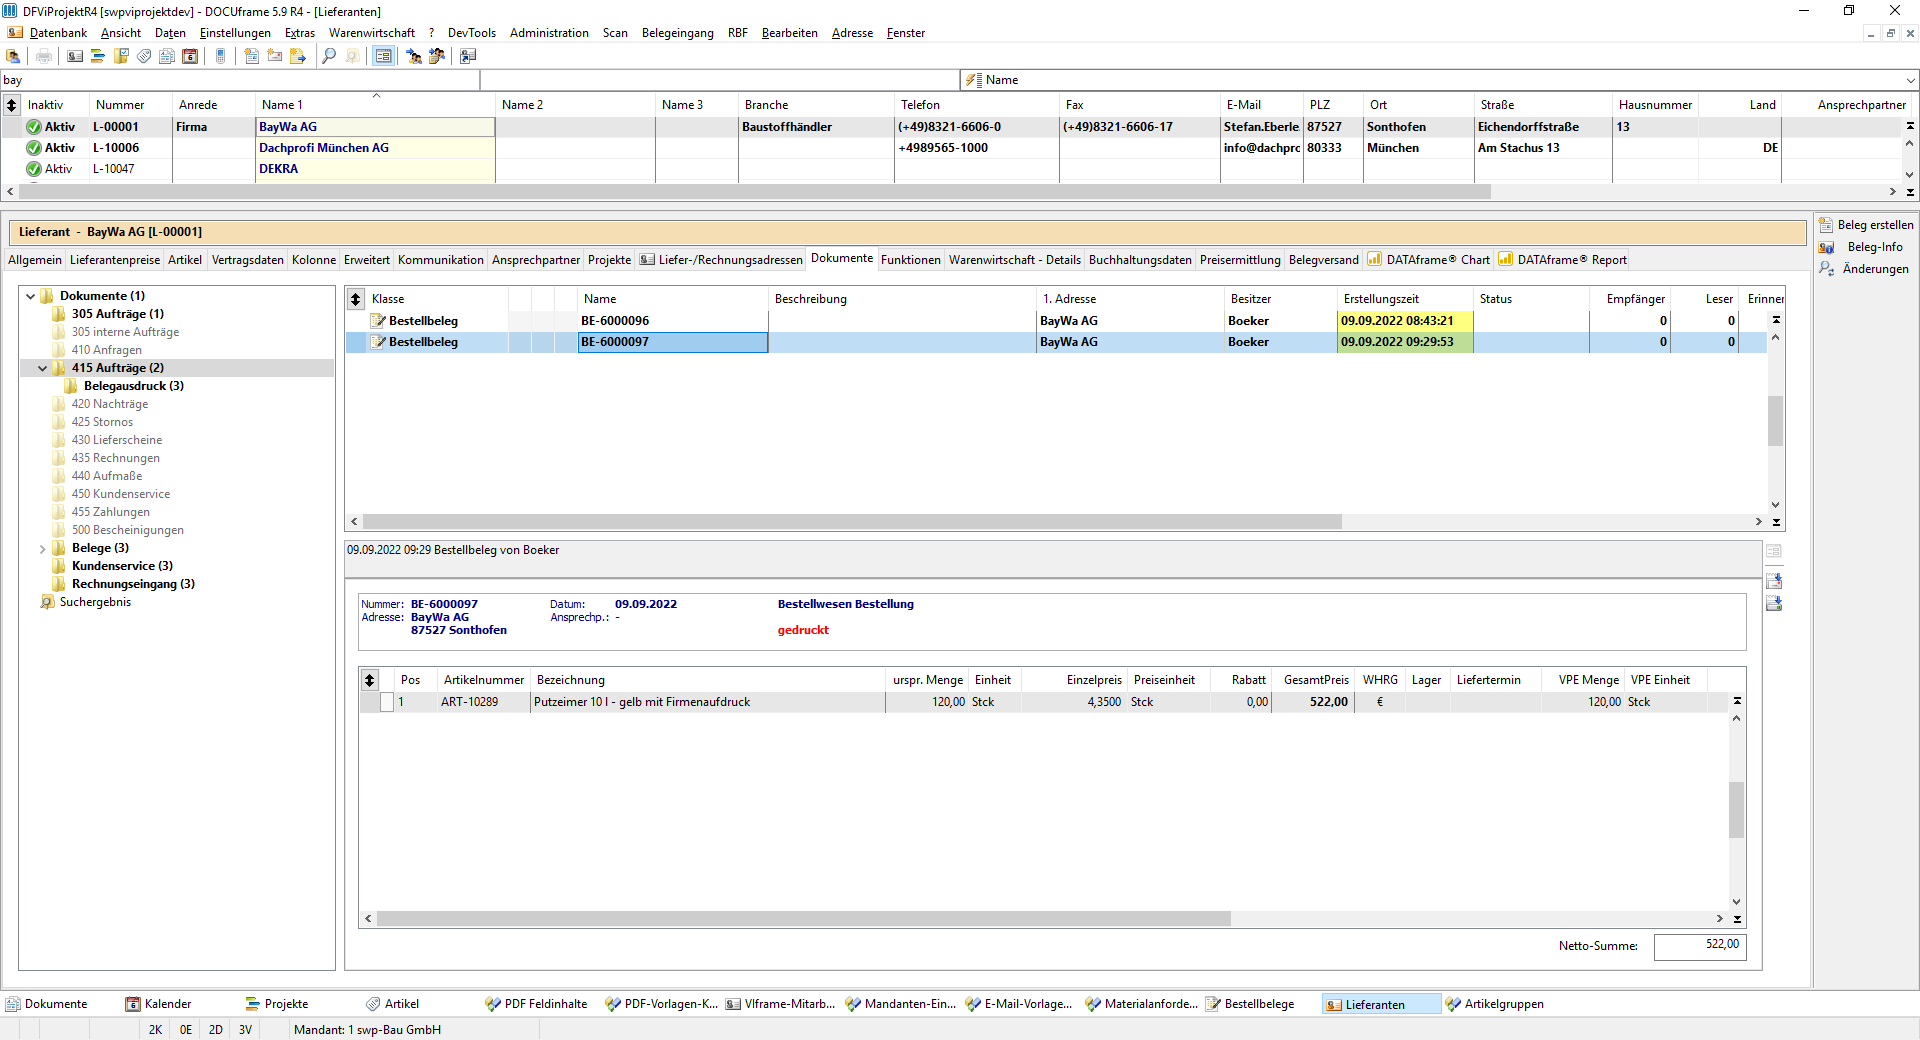
Task: Switch to the DATAframe Chart tab
Action: tap(1429, 260)
